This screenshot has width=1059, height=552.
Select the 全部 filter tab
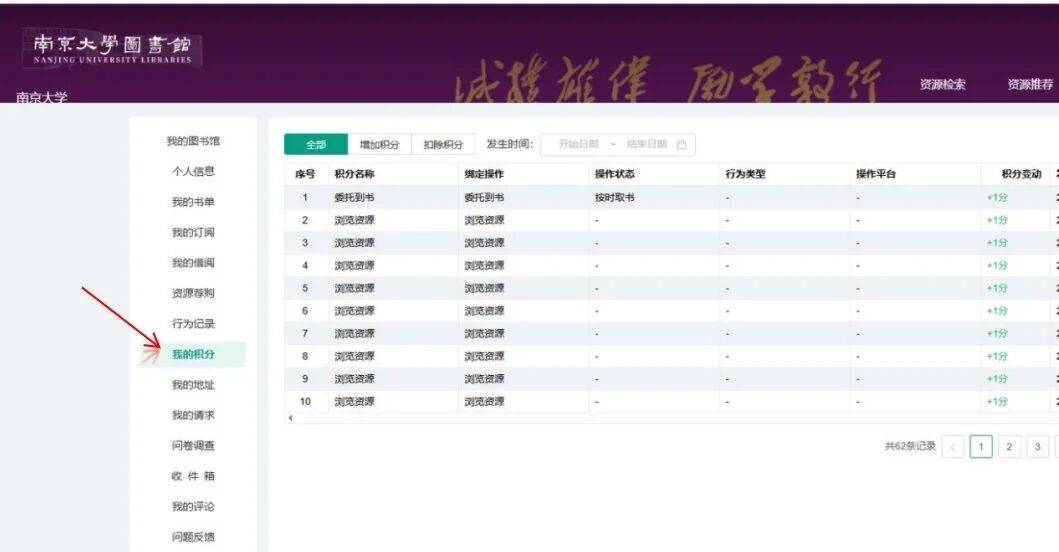pos(315,145)
